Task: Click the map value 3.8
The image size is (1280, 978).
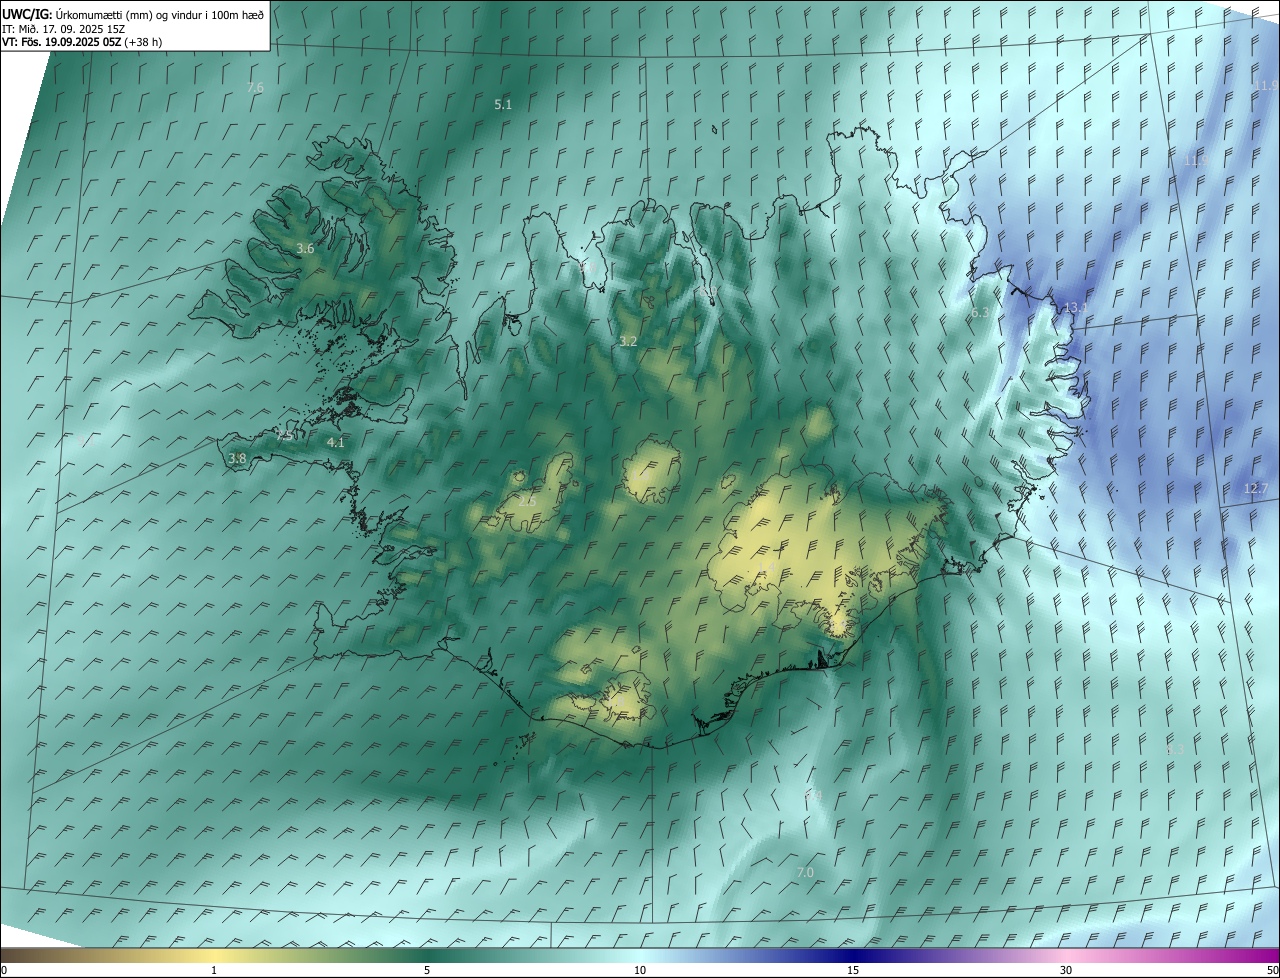Action: [237, 459]
